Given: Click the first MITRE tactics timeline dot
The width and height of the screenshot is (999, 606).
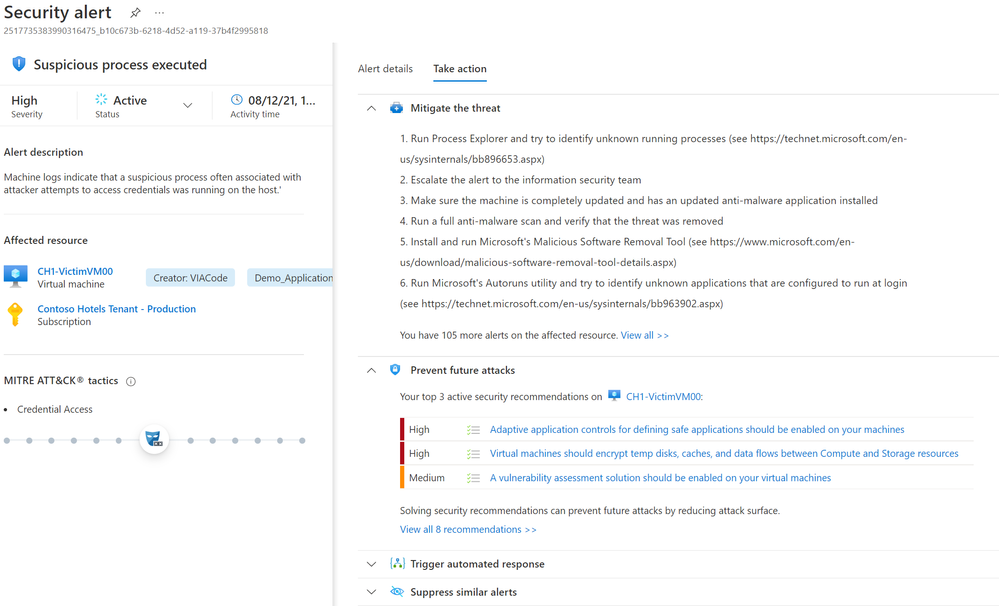Looking at the screenshot, I should click(x=7, y=440).
